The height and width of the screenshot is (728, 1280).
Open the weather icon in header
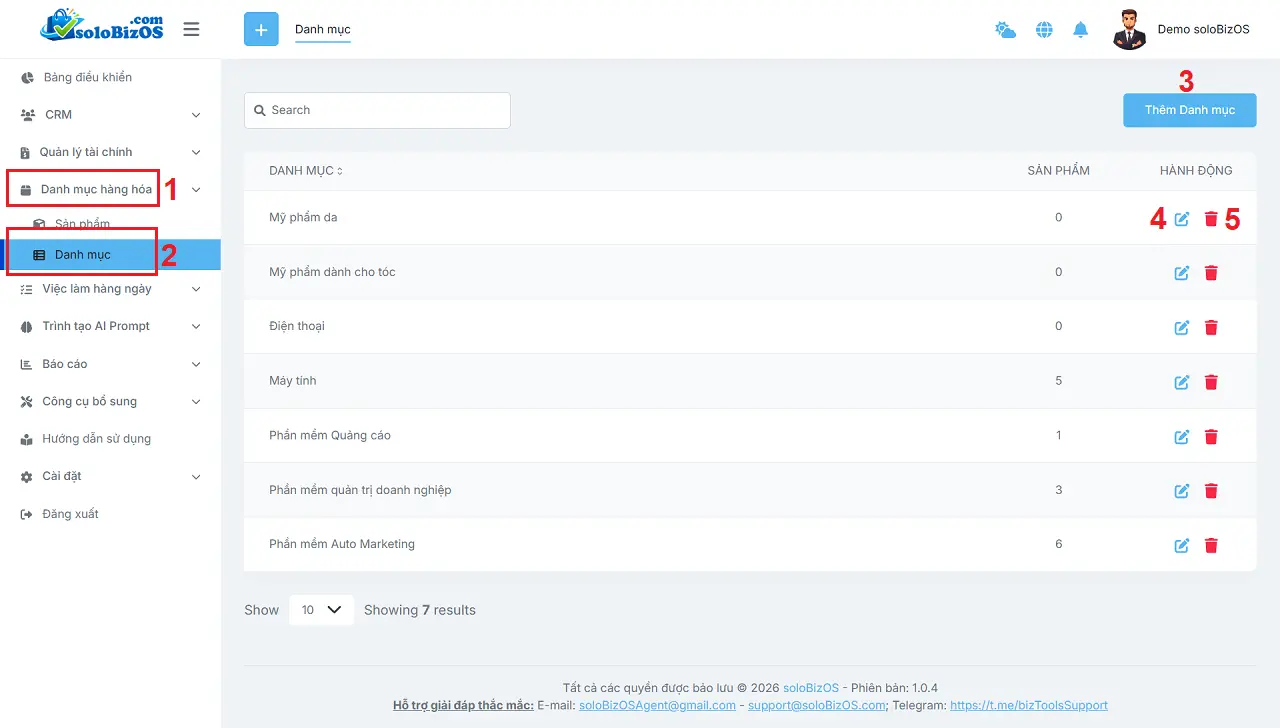(x=1005, y=30)
